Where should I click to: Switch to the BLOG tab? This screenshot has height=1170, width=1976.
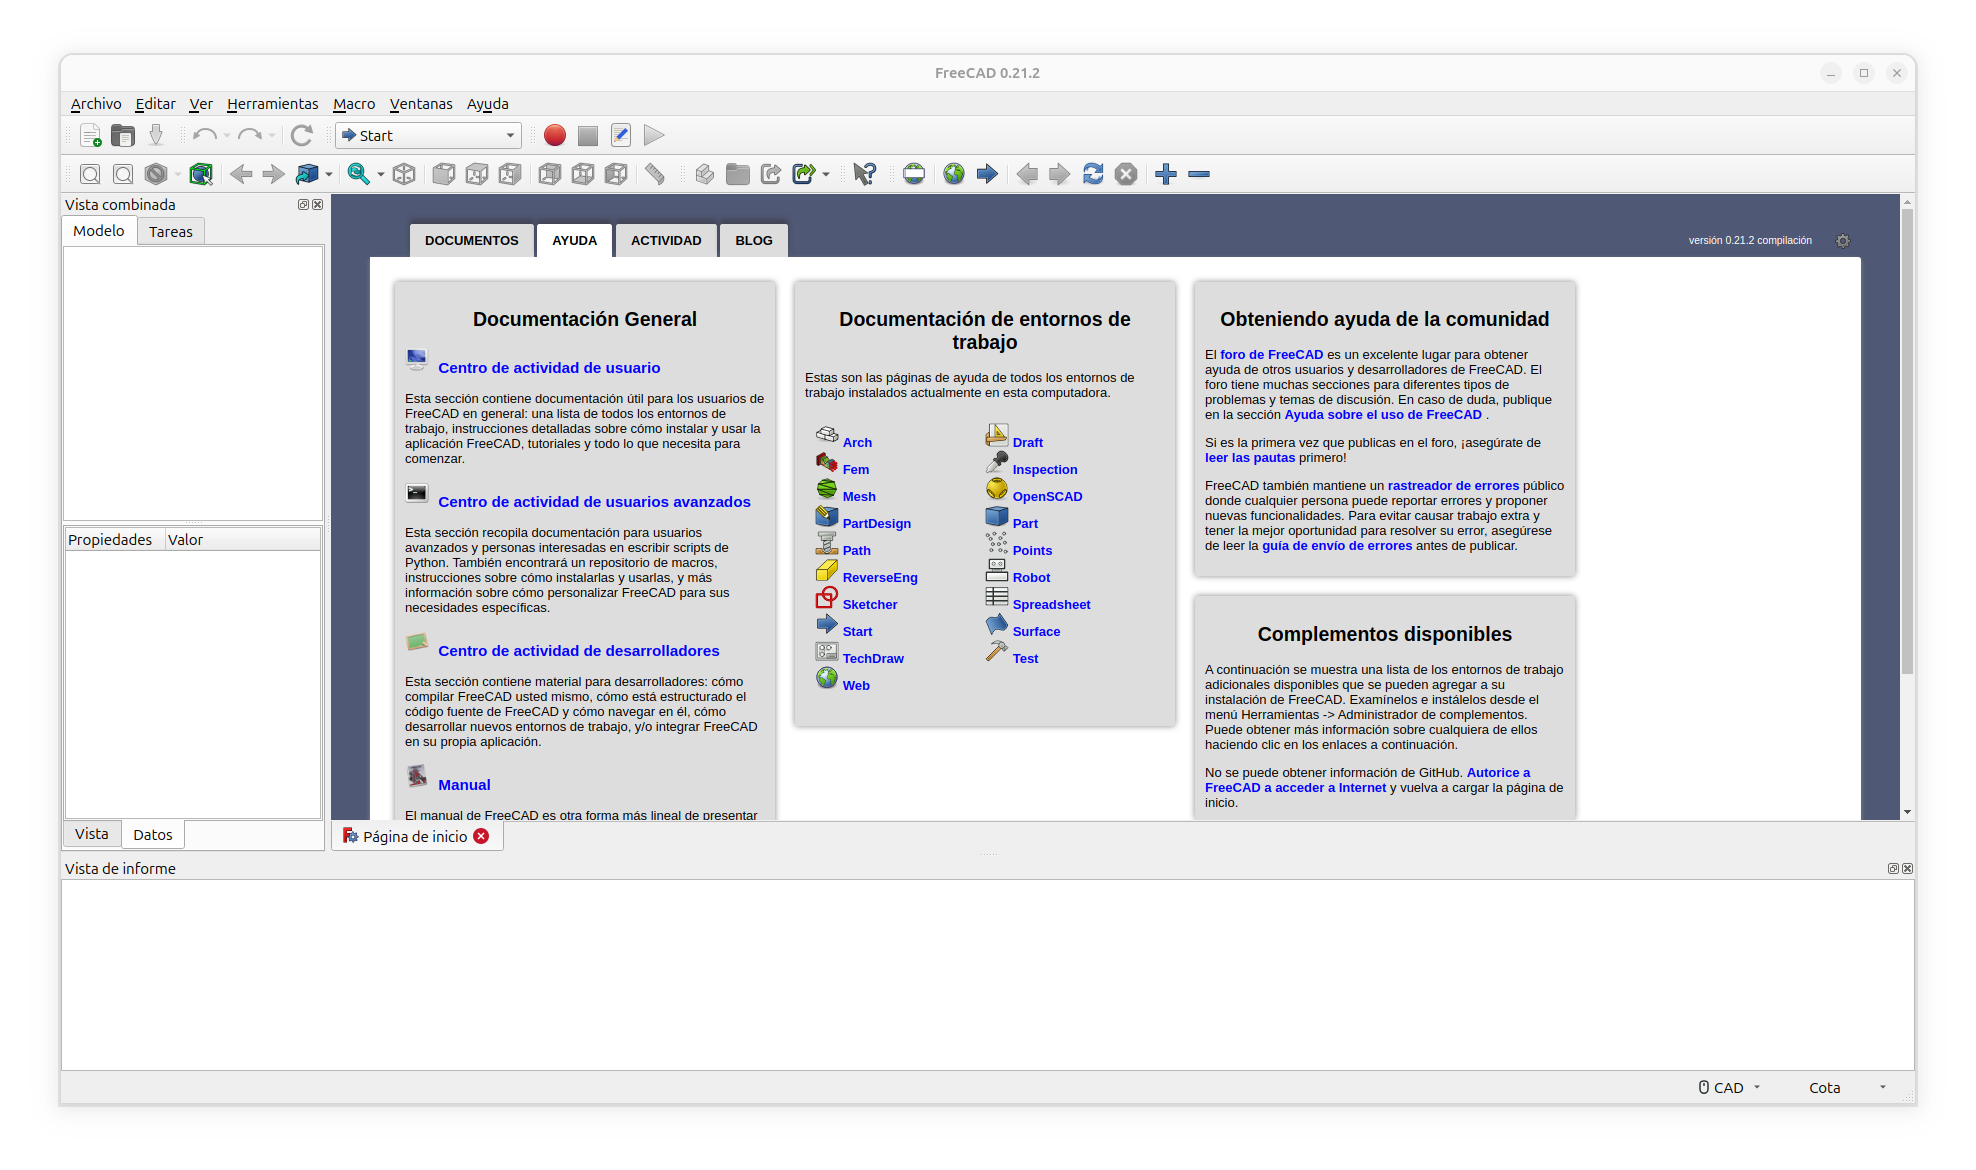click(754, 241)
